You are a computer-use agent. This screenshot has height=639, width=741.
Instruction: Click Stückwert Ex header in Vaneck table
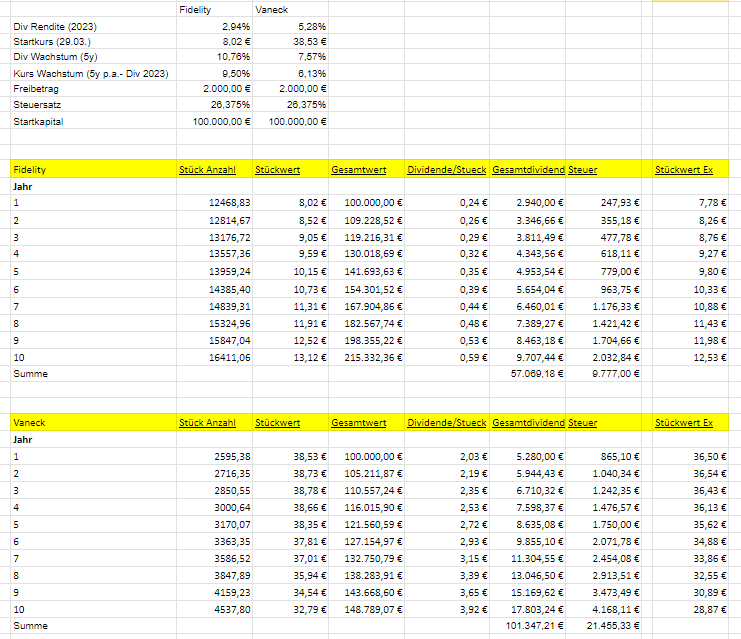[x=684, y=423]
